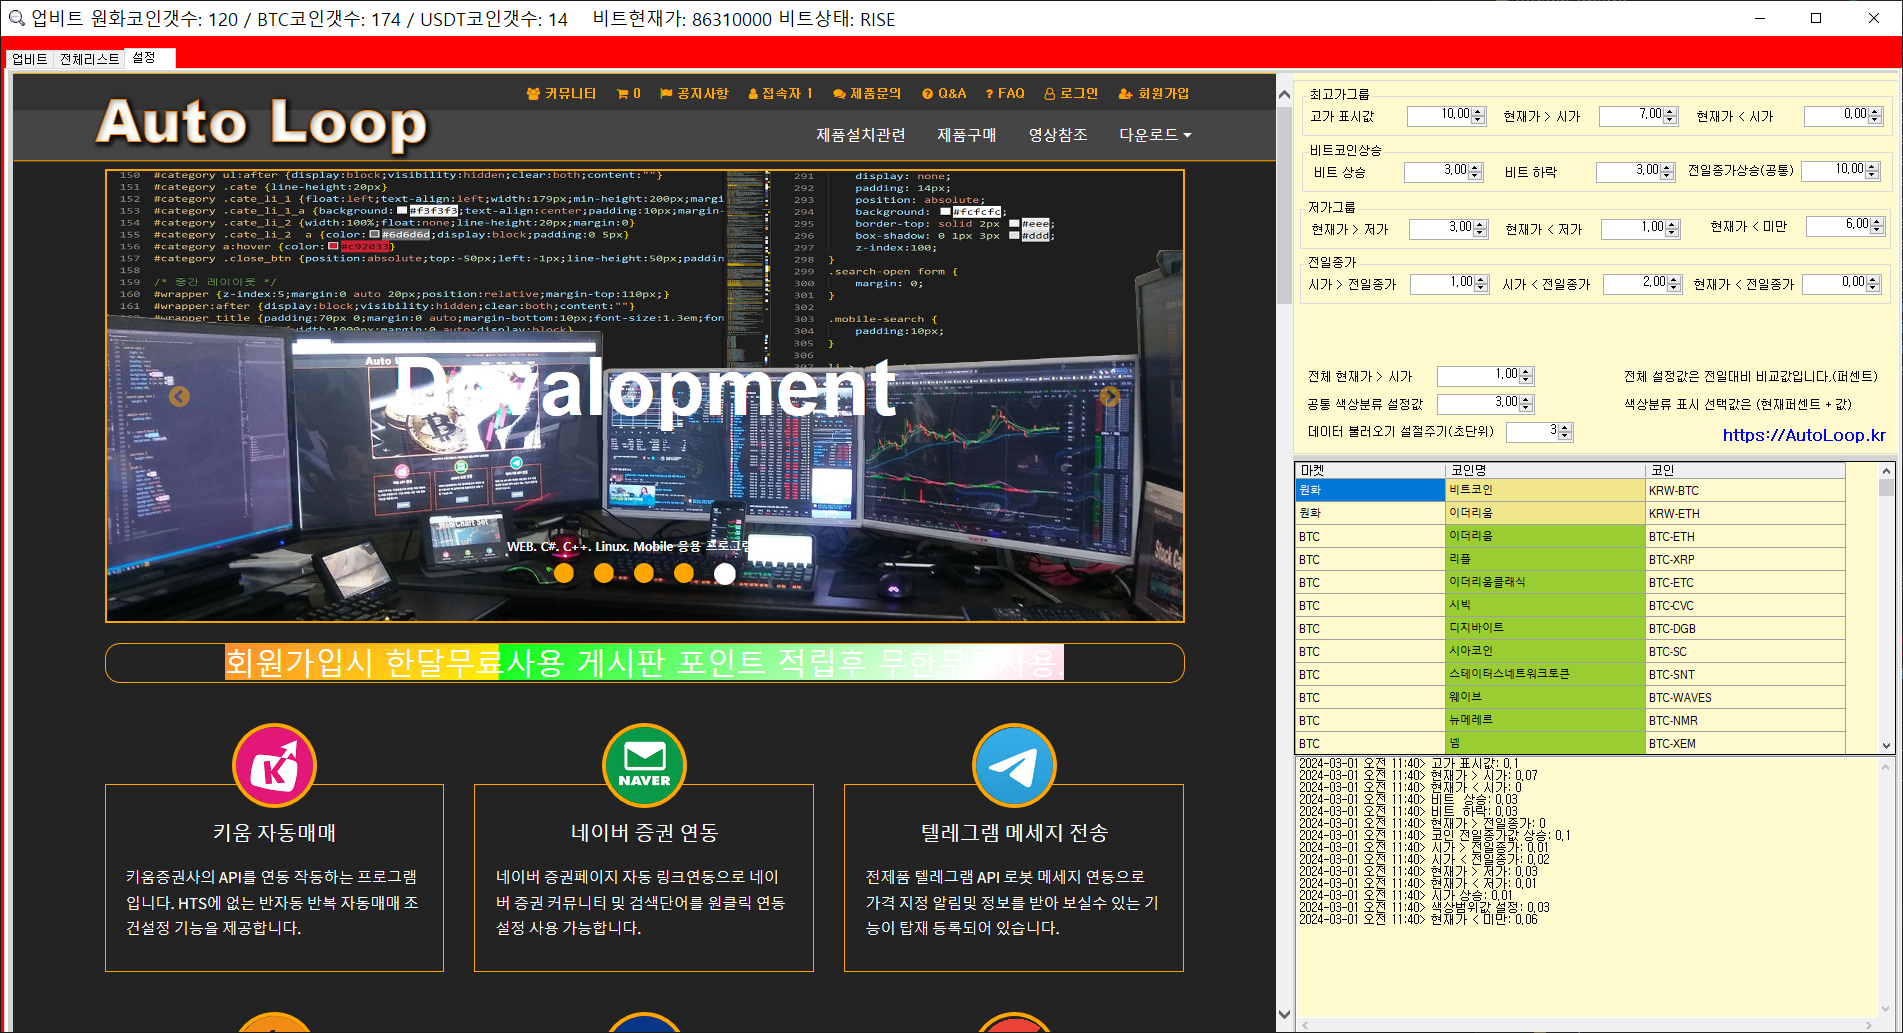Select the white active carousel dot
The height and width of the screenshot is (1033, 1903).
click(x=725, y=573)
